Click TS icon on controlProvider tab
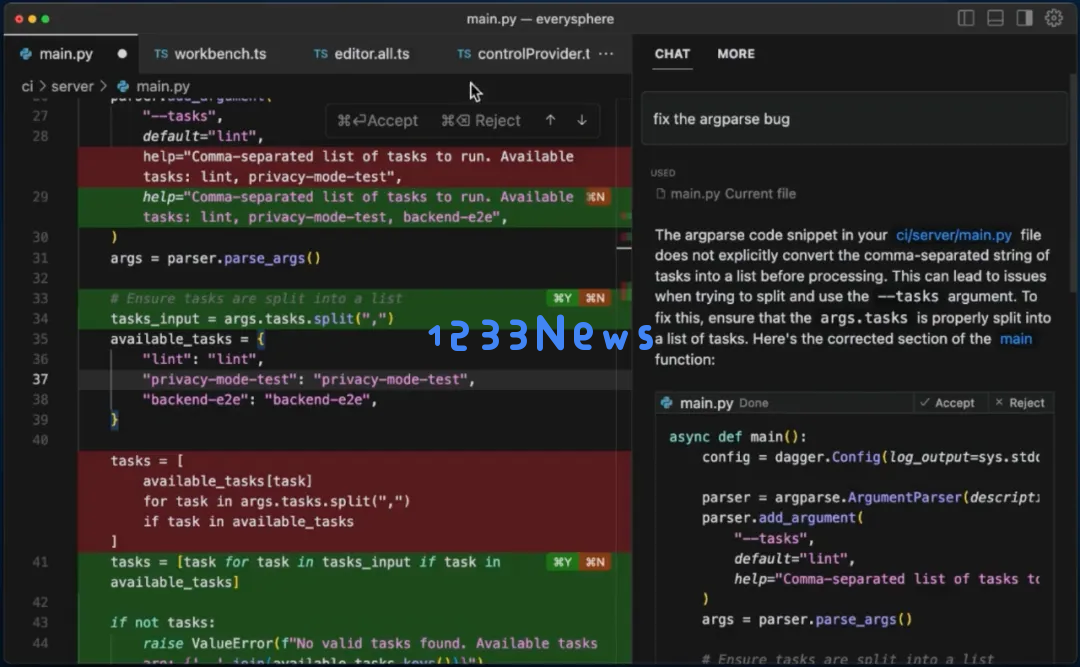This screenshot has width=1080, height=667. click(464, 54)
